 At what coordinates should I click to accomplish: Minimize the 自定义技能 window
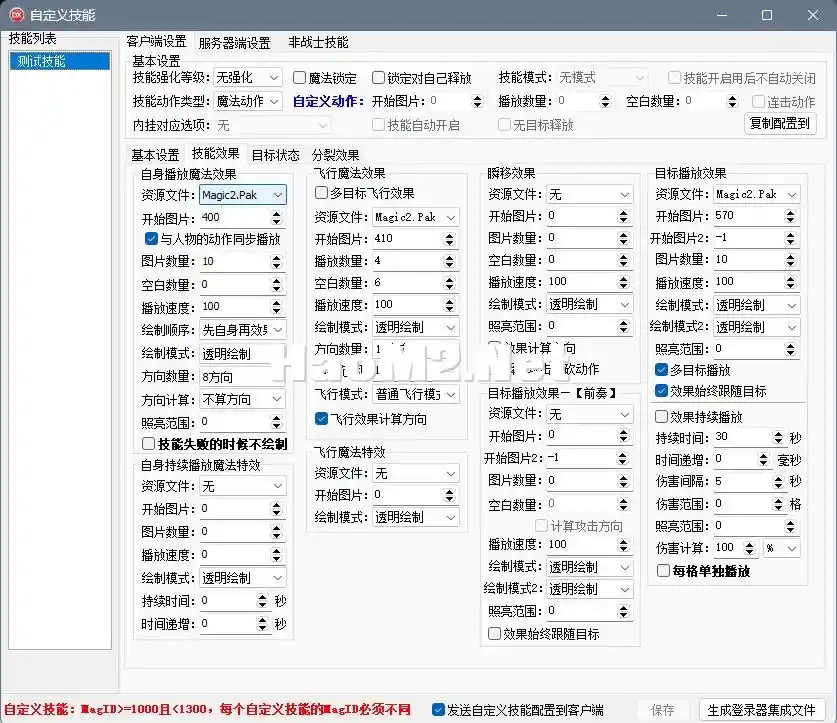[722, 15]
